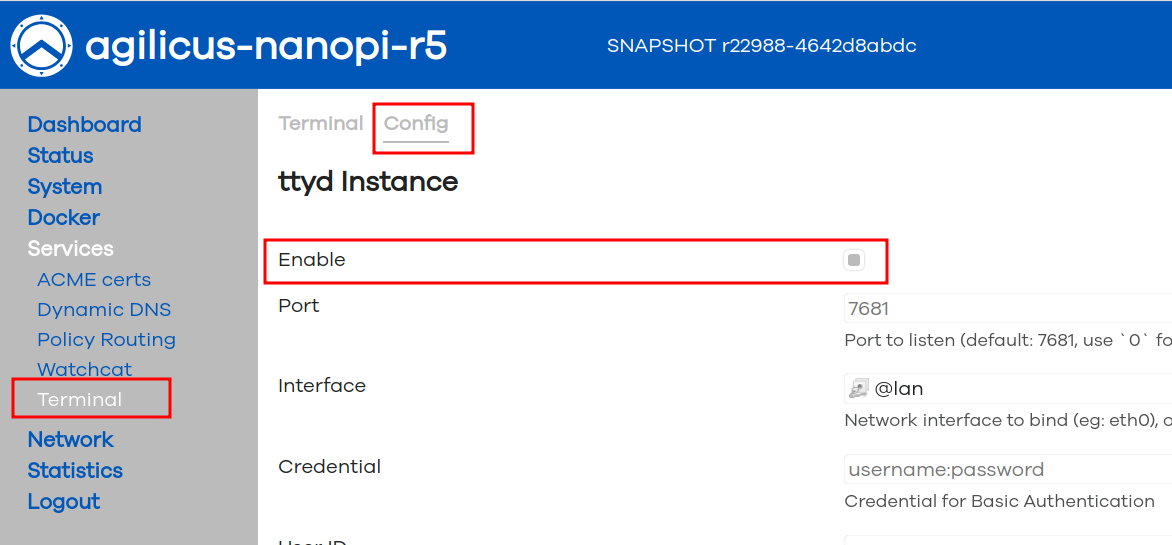Click the Port input field
Viewport: 1172px width, 545px height.
(x=1000, y=309)
